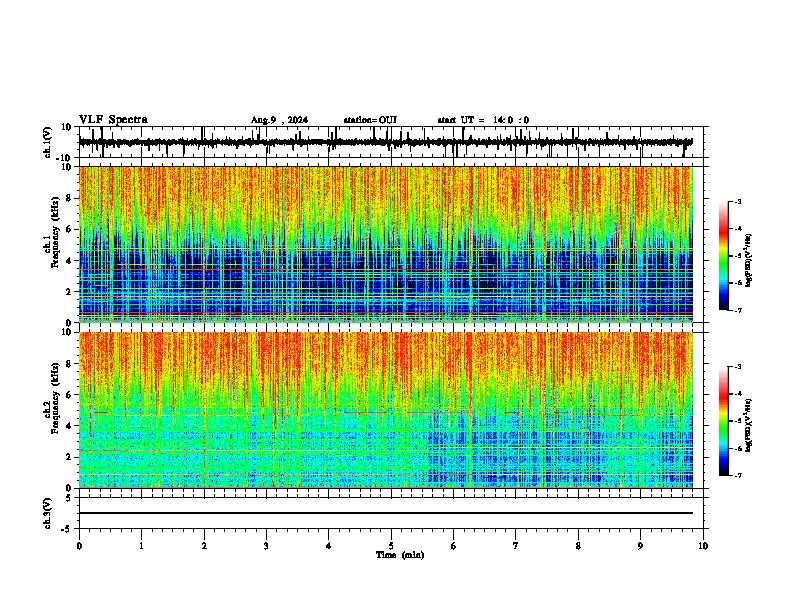Click time-axis tick label 6
This screenshot has height=612, width=792.
click(454, 546)
